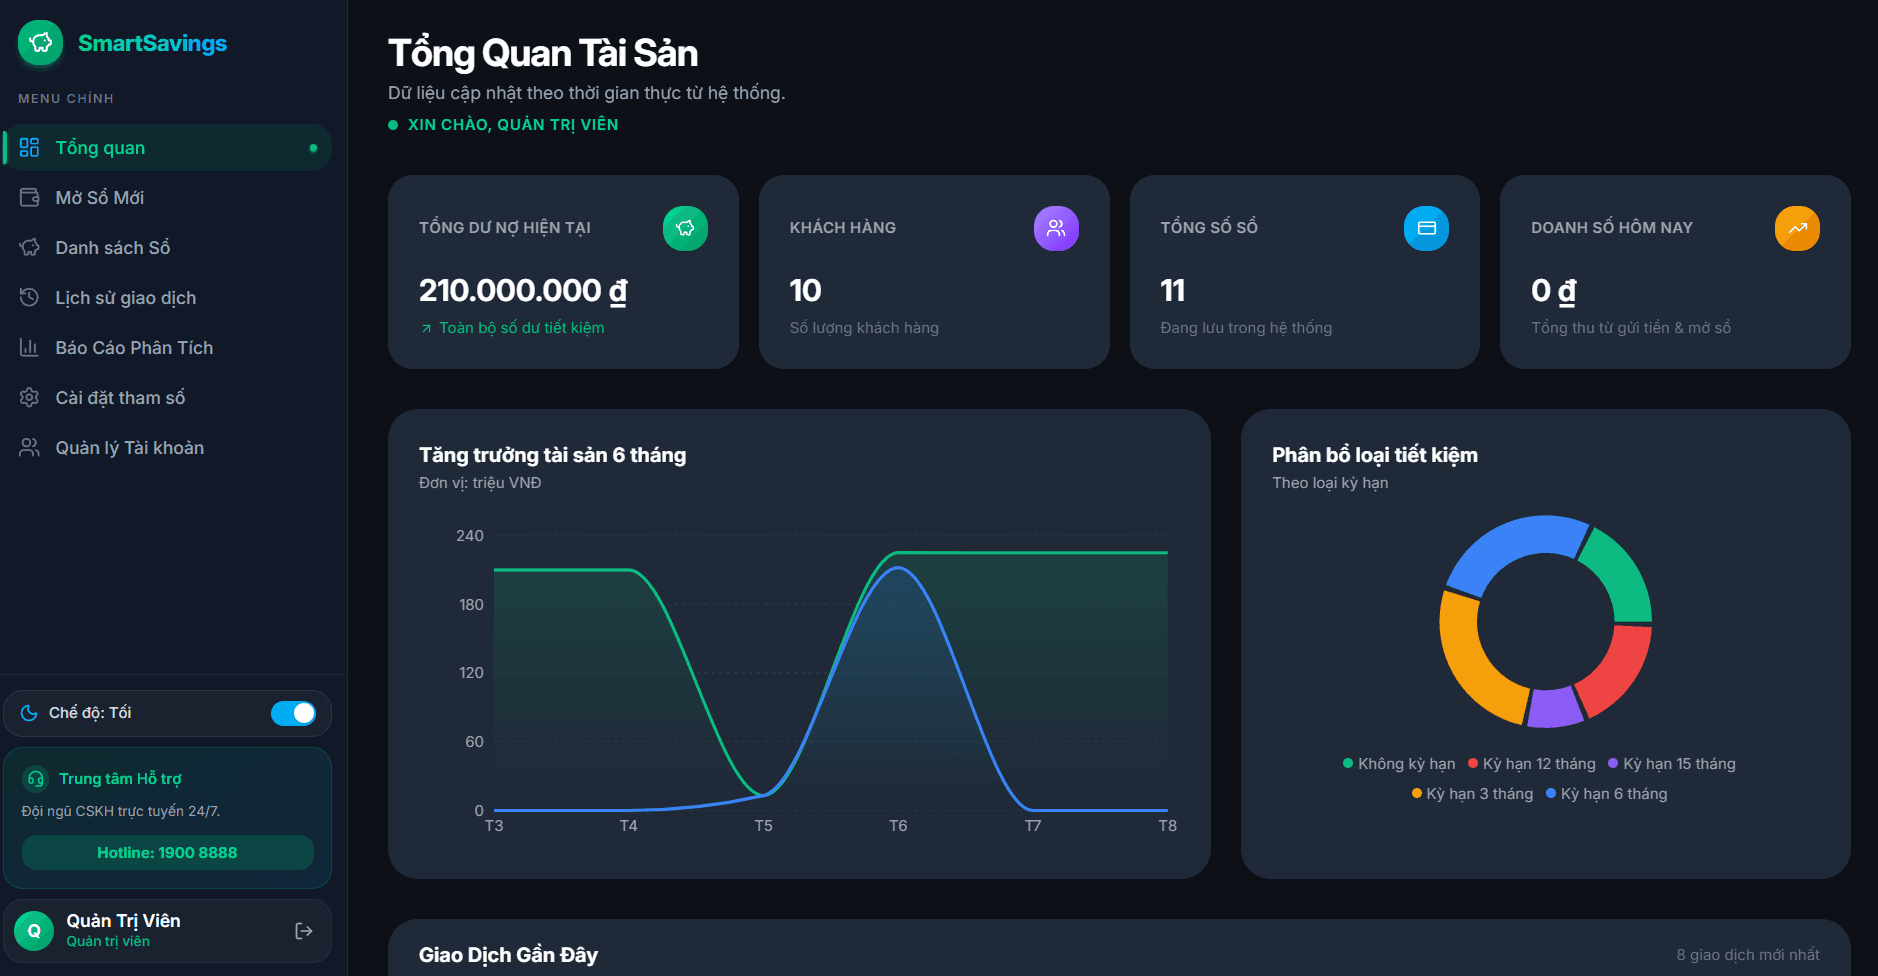The image size is (1878, 976).
Task: Open Cài đặt tham số menu entry
Action: (168, 398)
